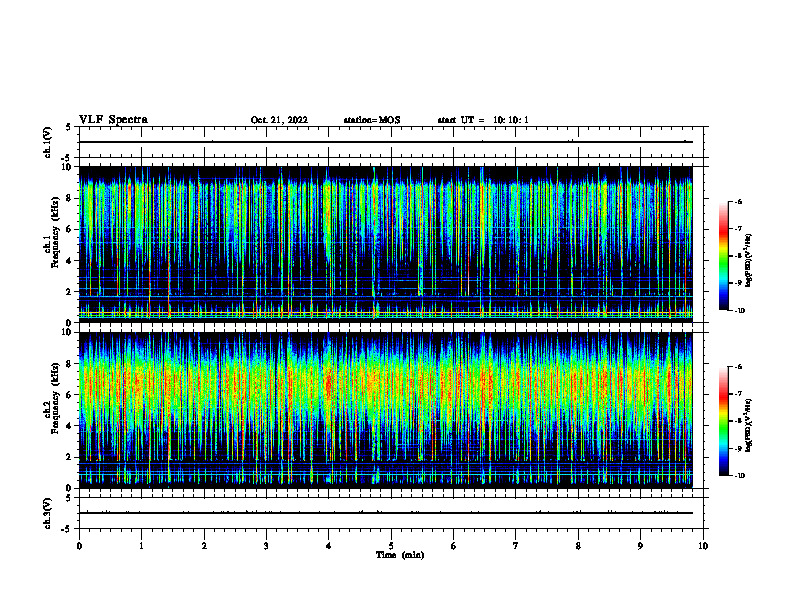
Task: Click the time axis tick label "9"
Action: (640, 546)
